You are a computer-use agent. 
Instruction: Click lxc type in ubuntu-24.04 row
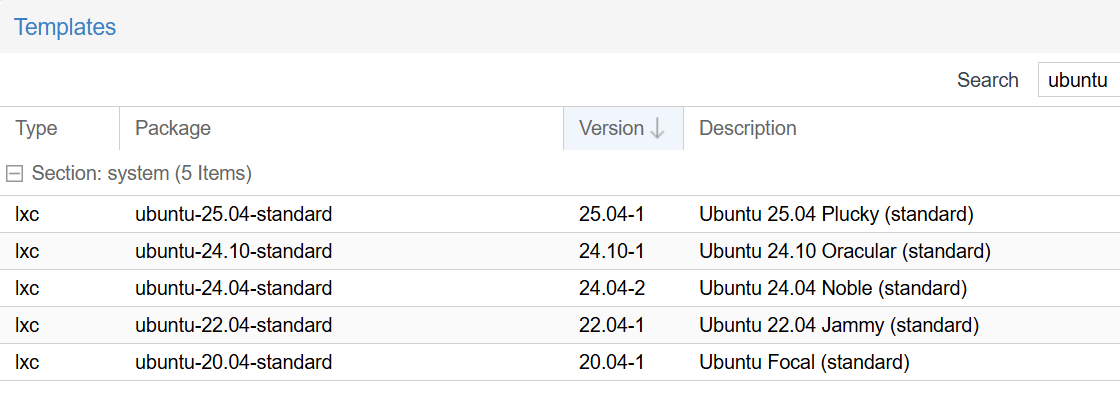[x=27, y=288]
